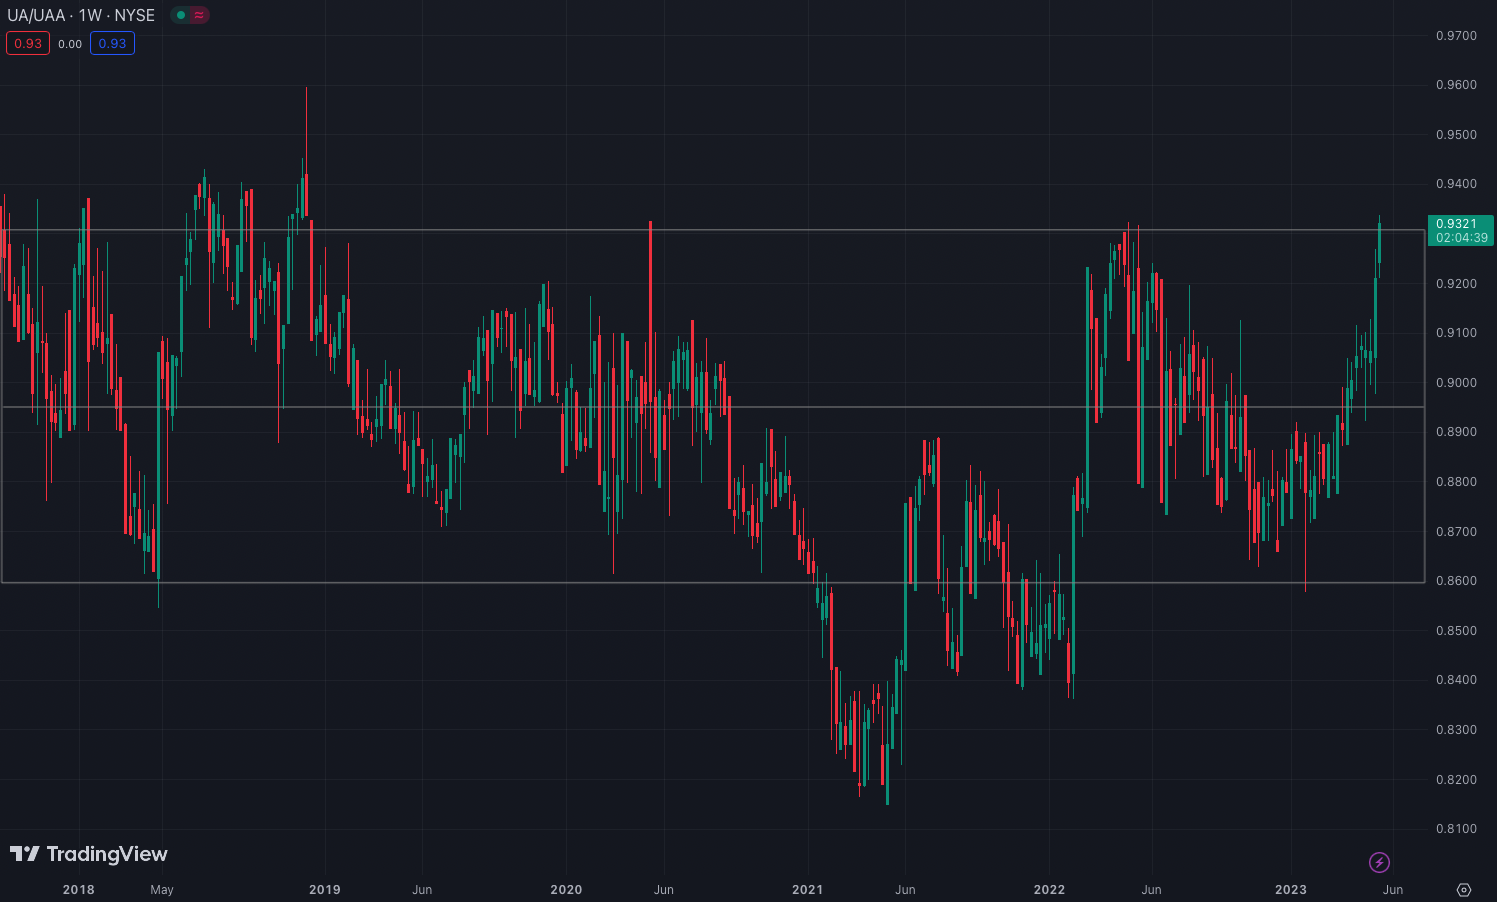Click the Jun label between 2020 and 2021
Screen dimensions: 1497x902
664,890
